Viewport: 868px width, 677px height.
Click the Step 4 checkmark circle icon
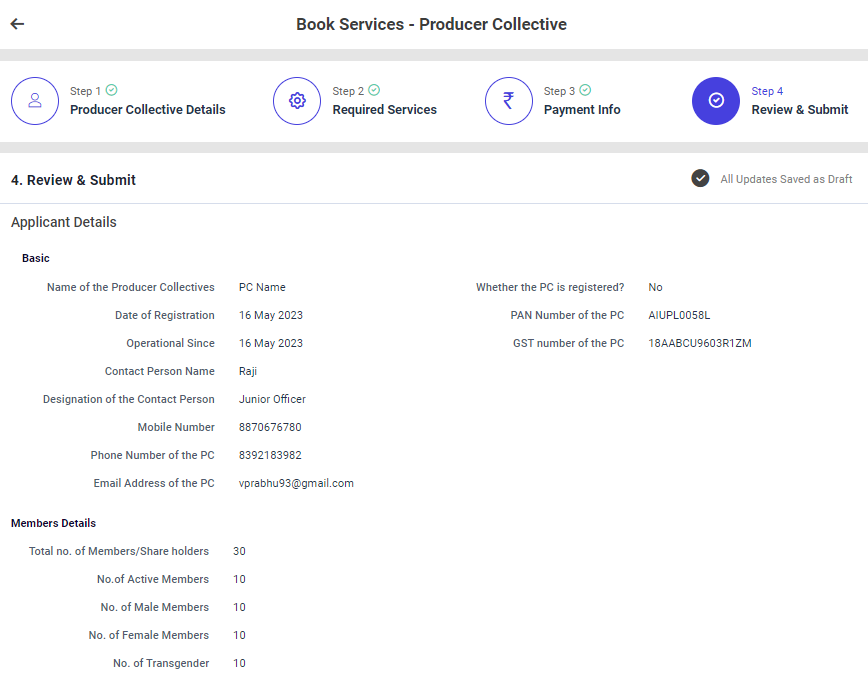pos(716,101)
